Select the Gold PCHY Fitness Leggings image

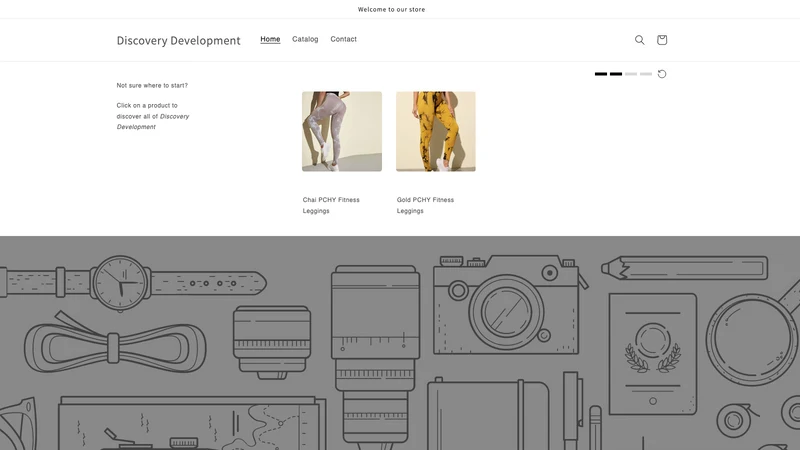coord(436,132)
